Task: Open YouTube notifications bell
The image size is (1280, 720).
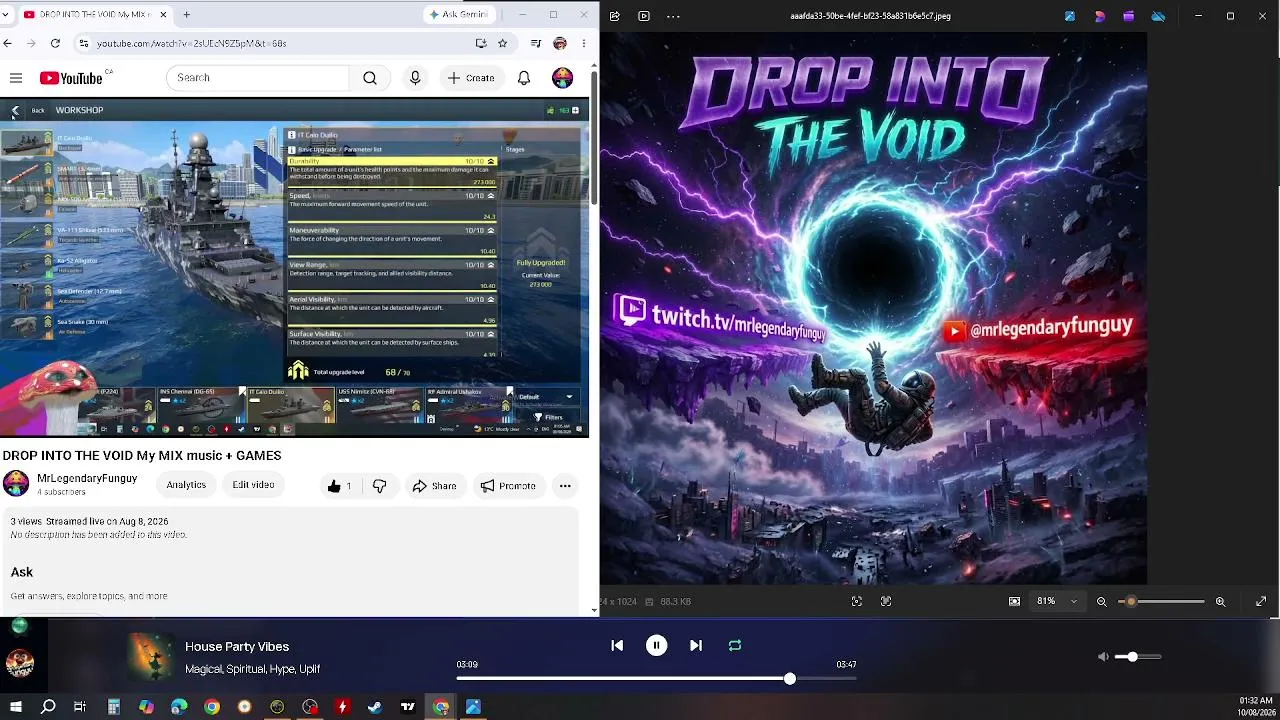Action: pos(524,78)
